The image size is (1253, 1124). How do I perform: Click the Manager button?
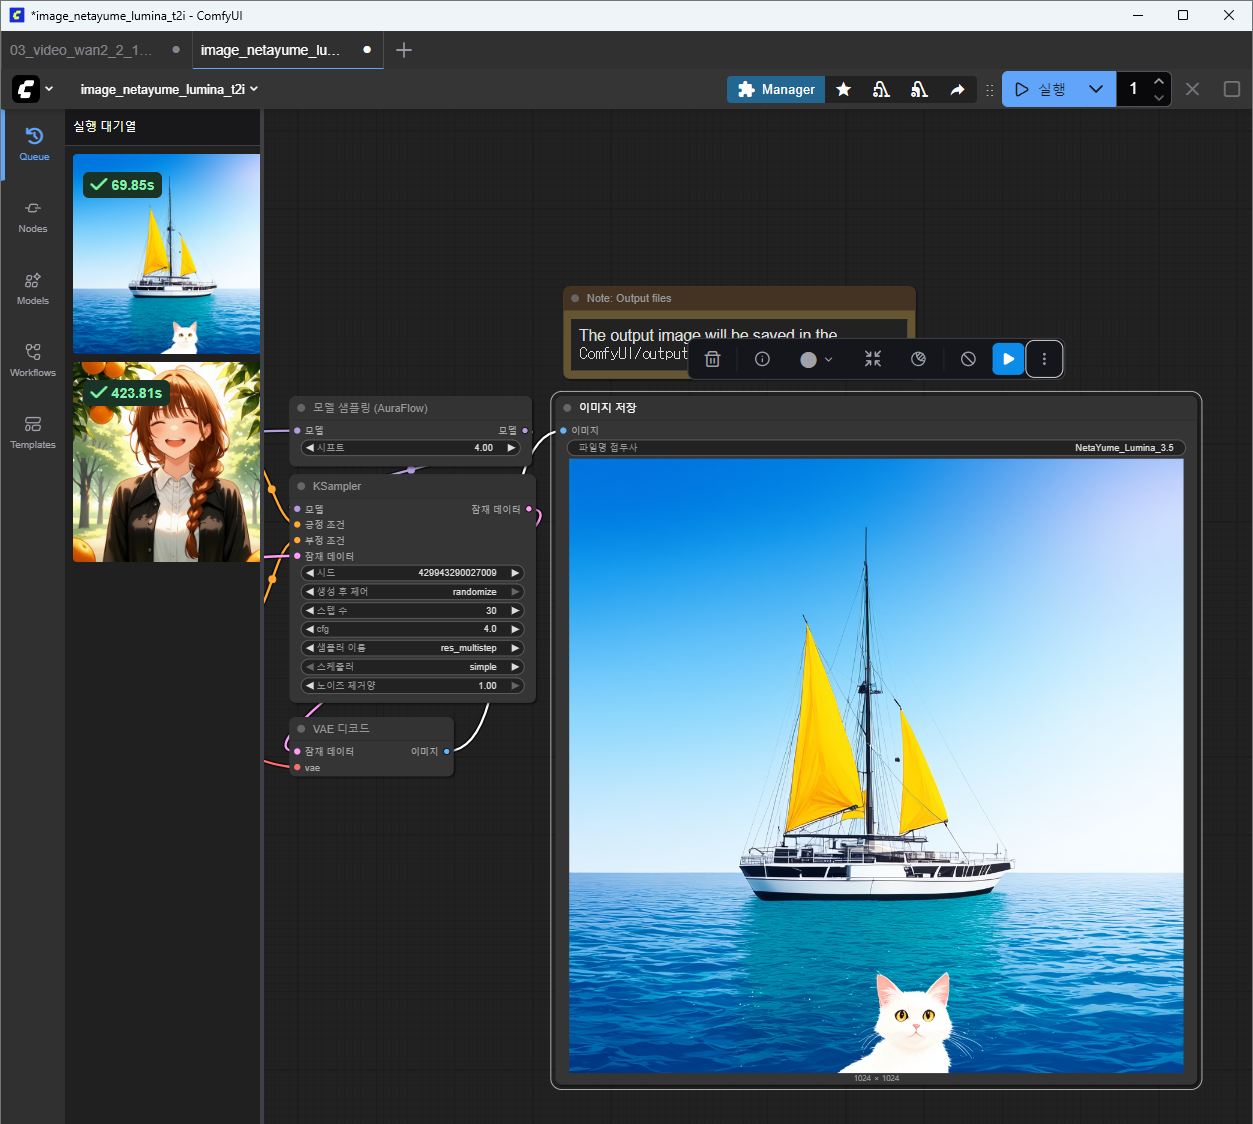pos(776,90)
